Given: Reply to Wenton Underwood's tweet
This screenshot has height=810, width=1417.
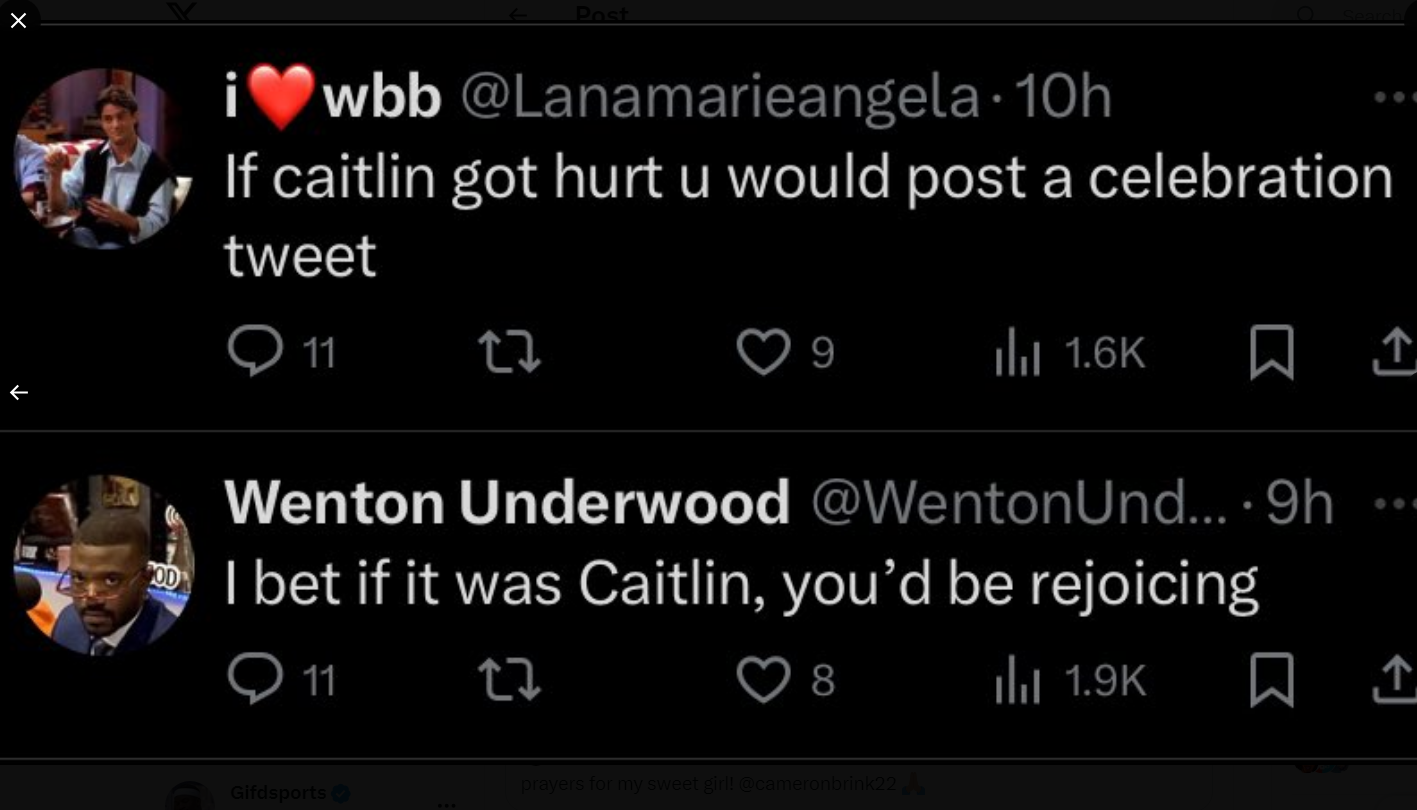Looking at the screenshot, I should coord(255,680).
